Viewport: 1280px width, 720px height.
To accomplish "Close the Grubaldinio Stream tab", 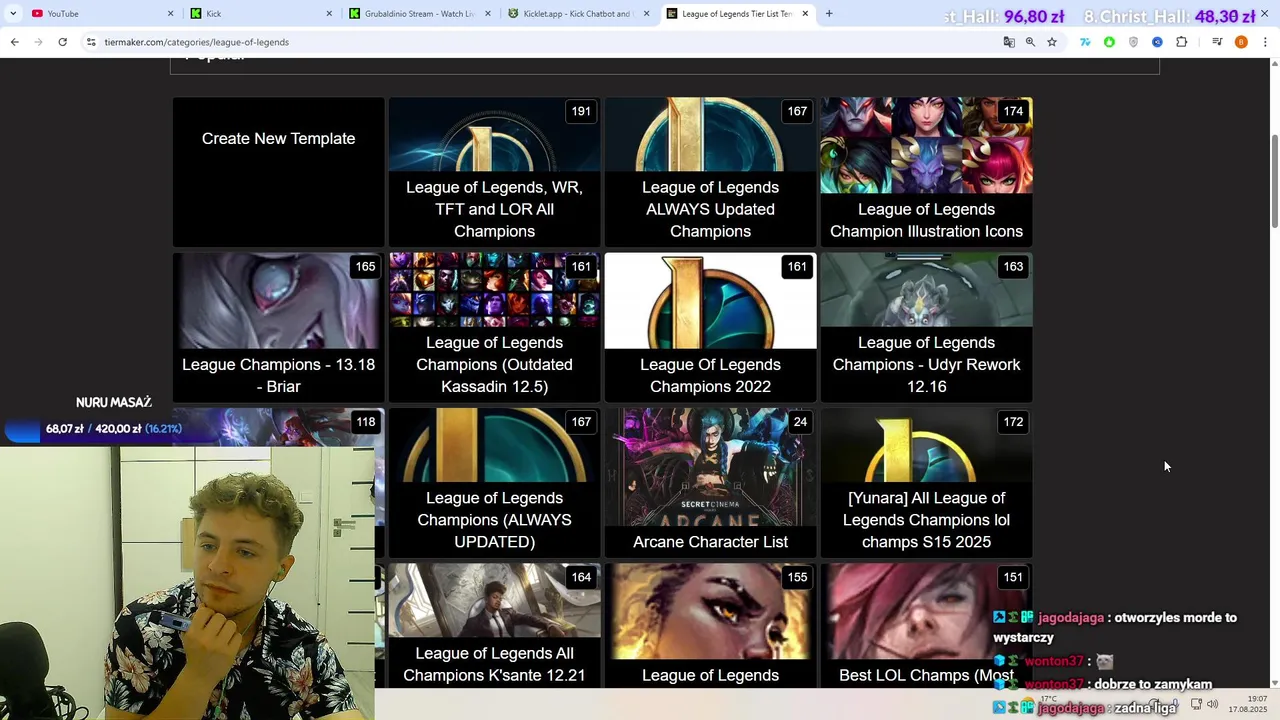I will tap(488, 13).
